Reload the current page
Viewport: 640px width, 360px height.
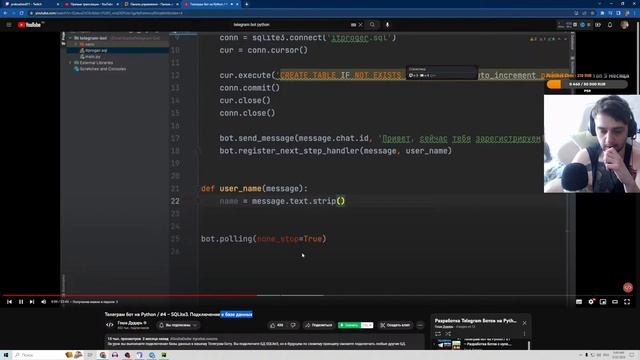coord(22,13)
